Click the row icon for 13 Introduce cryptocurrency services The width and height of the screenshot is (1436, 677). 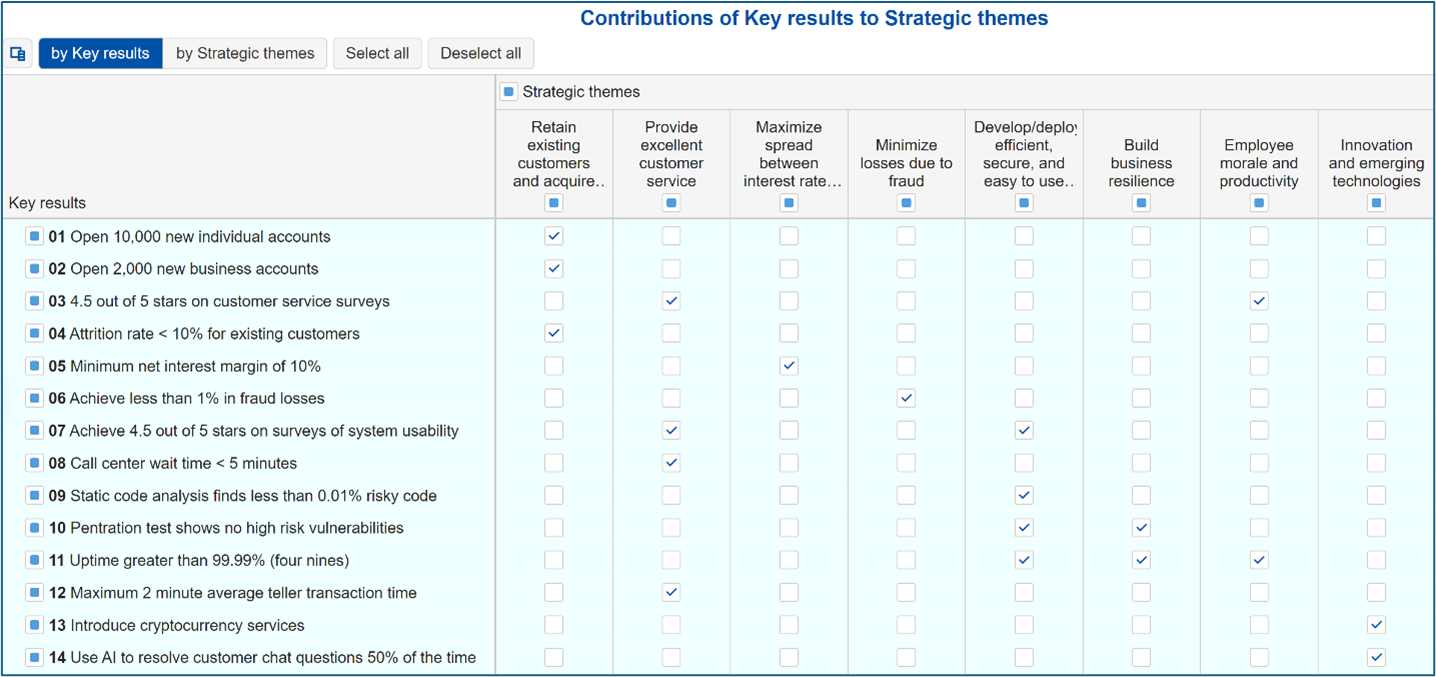pyautogui.click(x=33, y=624)
